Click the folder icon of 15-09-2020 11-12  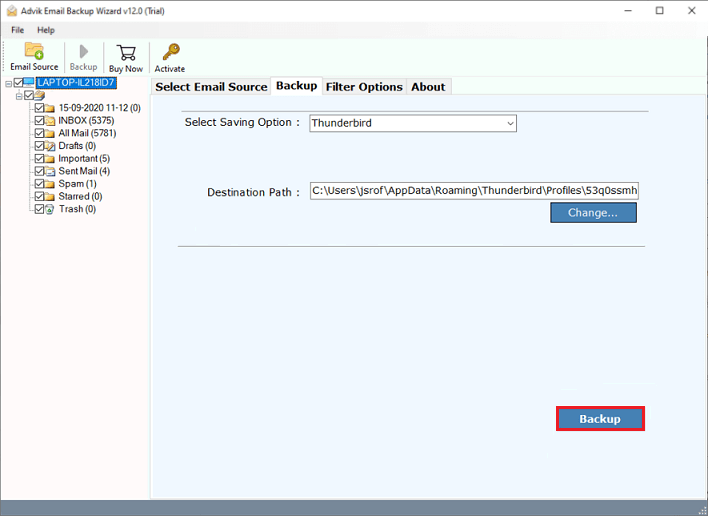[50, 108]
